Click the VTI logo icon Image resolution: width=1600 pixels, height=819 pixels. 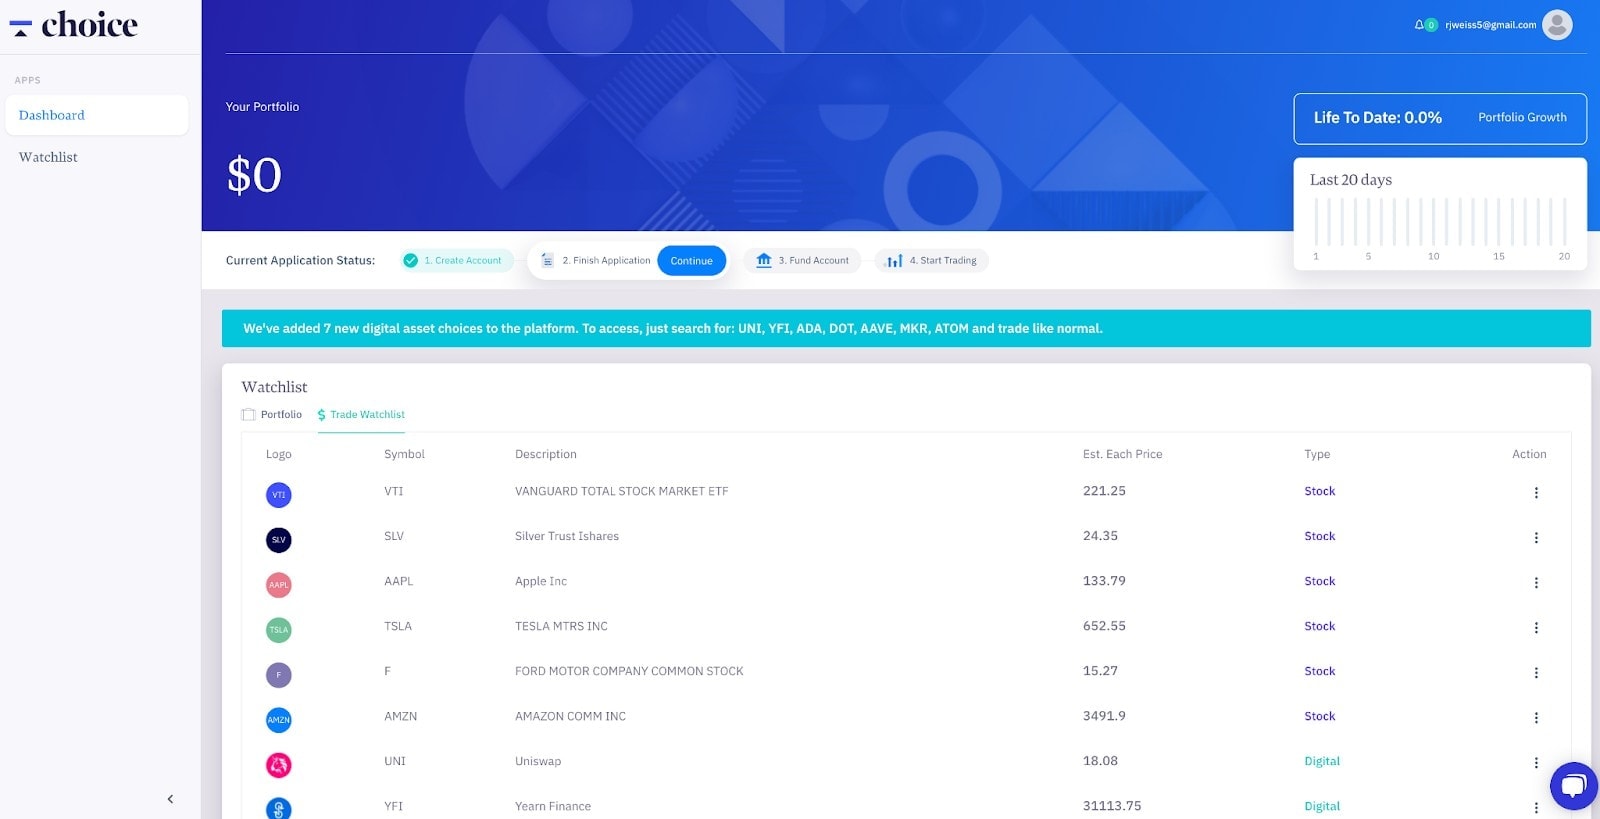(x=279, y=495)
